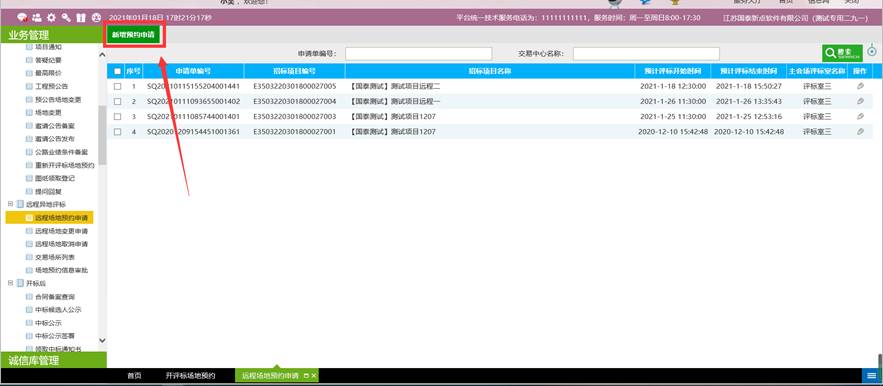Open 工程预公告 in the sidebar tree
Viewport: 883px width, 386px height.
52,86
